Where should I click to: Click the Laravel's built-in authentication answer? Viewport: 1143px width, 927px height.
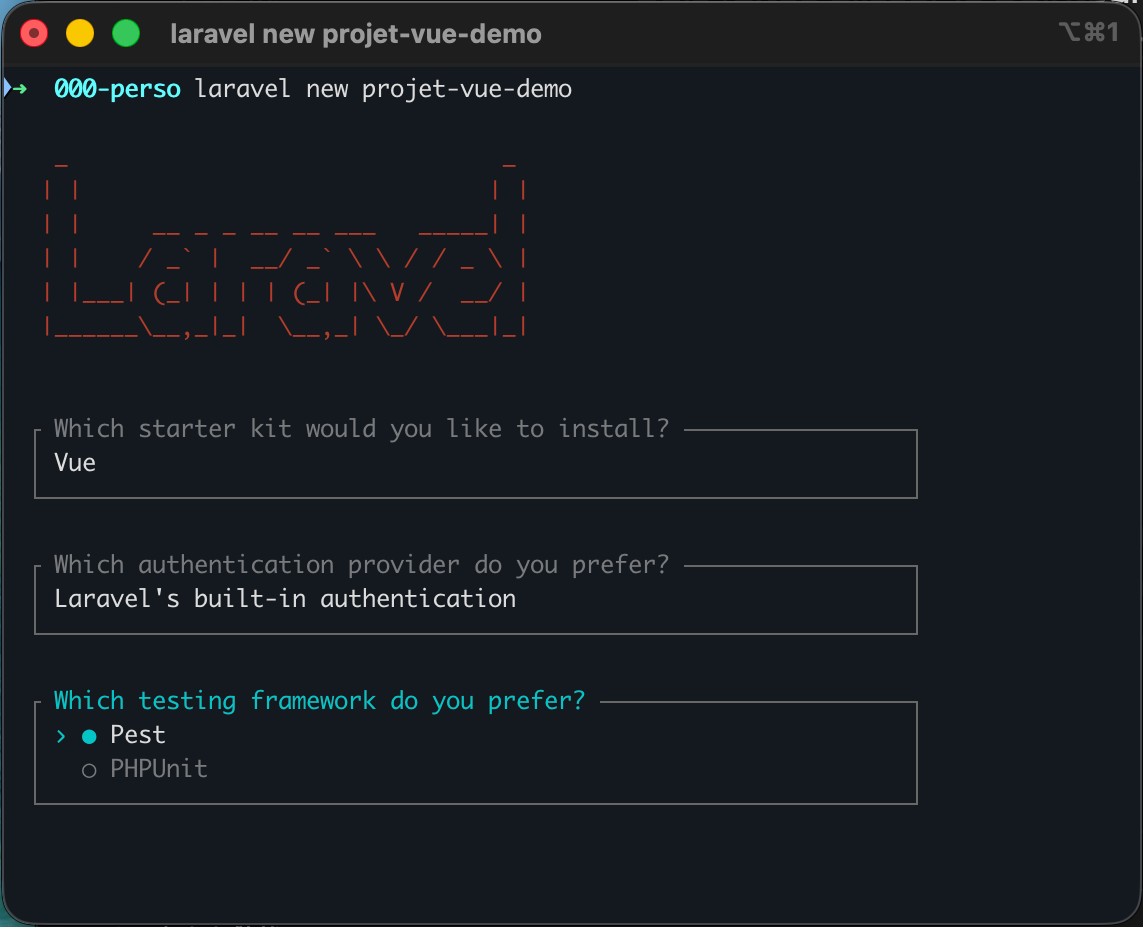coord(285,599)
